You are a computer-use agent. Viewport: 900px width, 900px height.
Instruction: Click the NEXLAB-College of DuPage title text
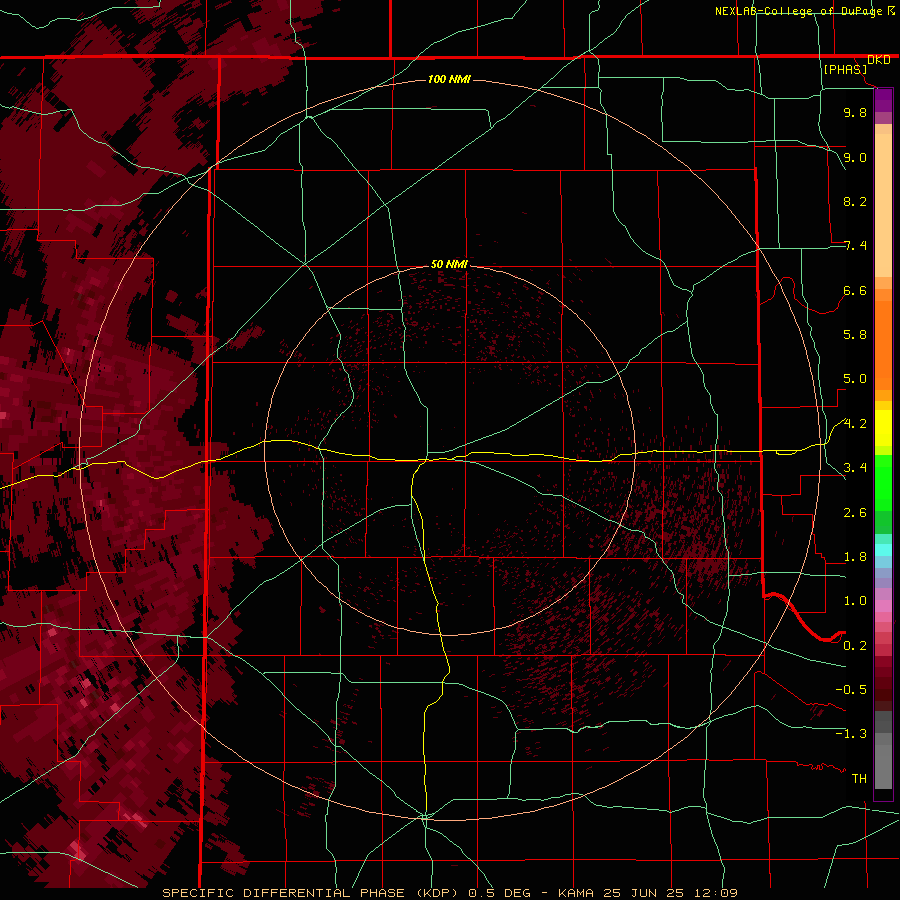[x=798, y=11]
